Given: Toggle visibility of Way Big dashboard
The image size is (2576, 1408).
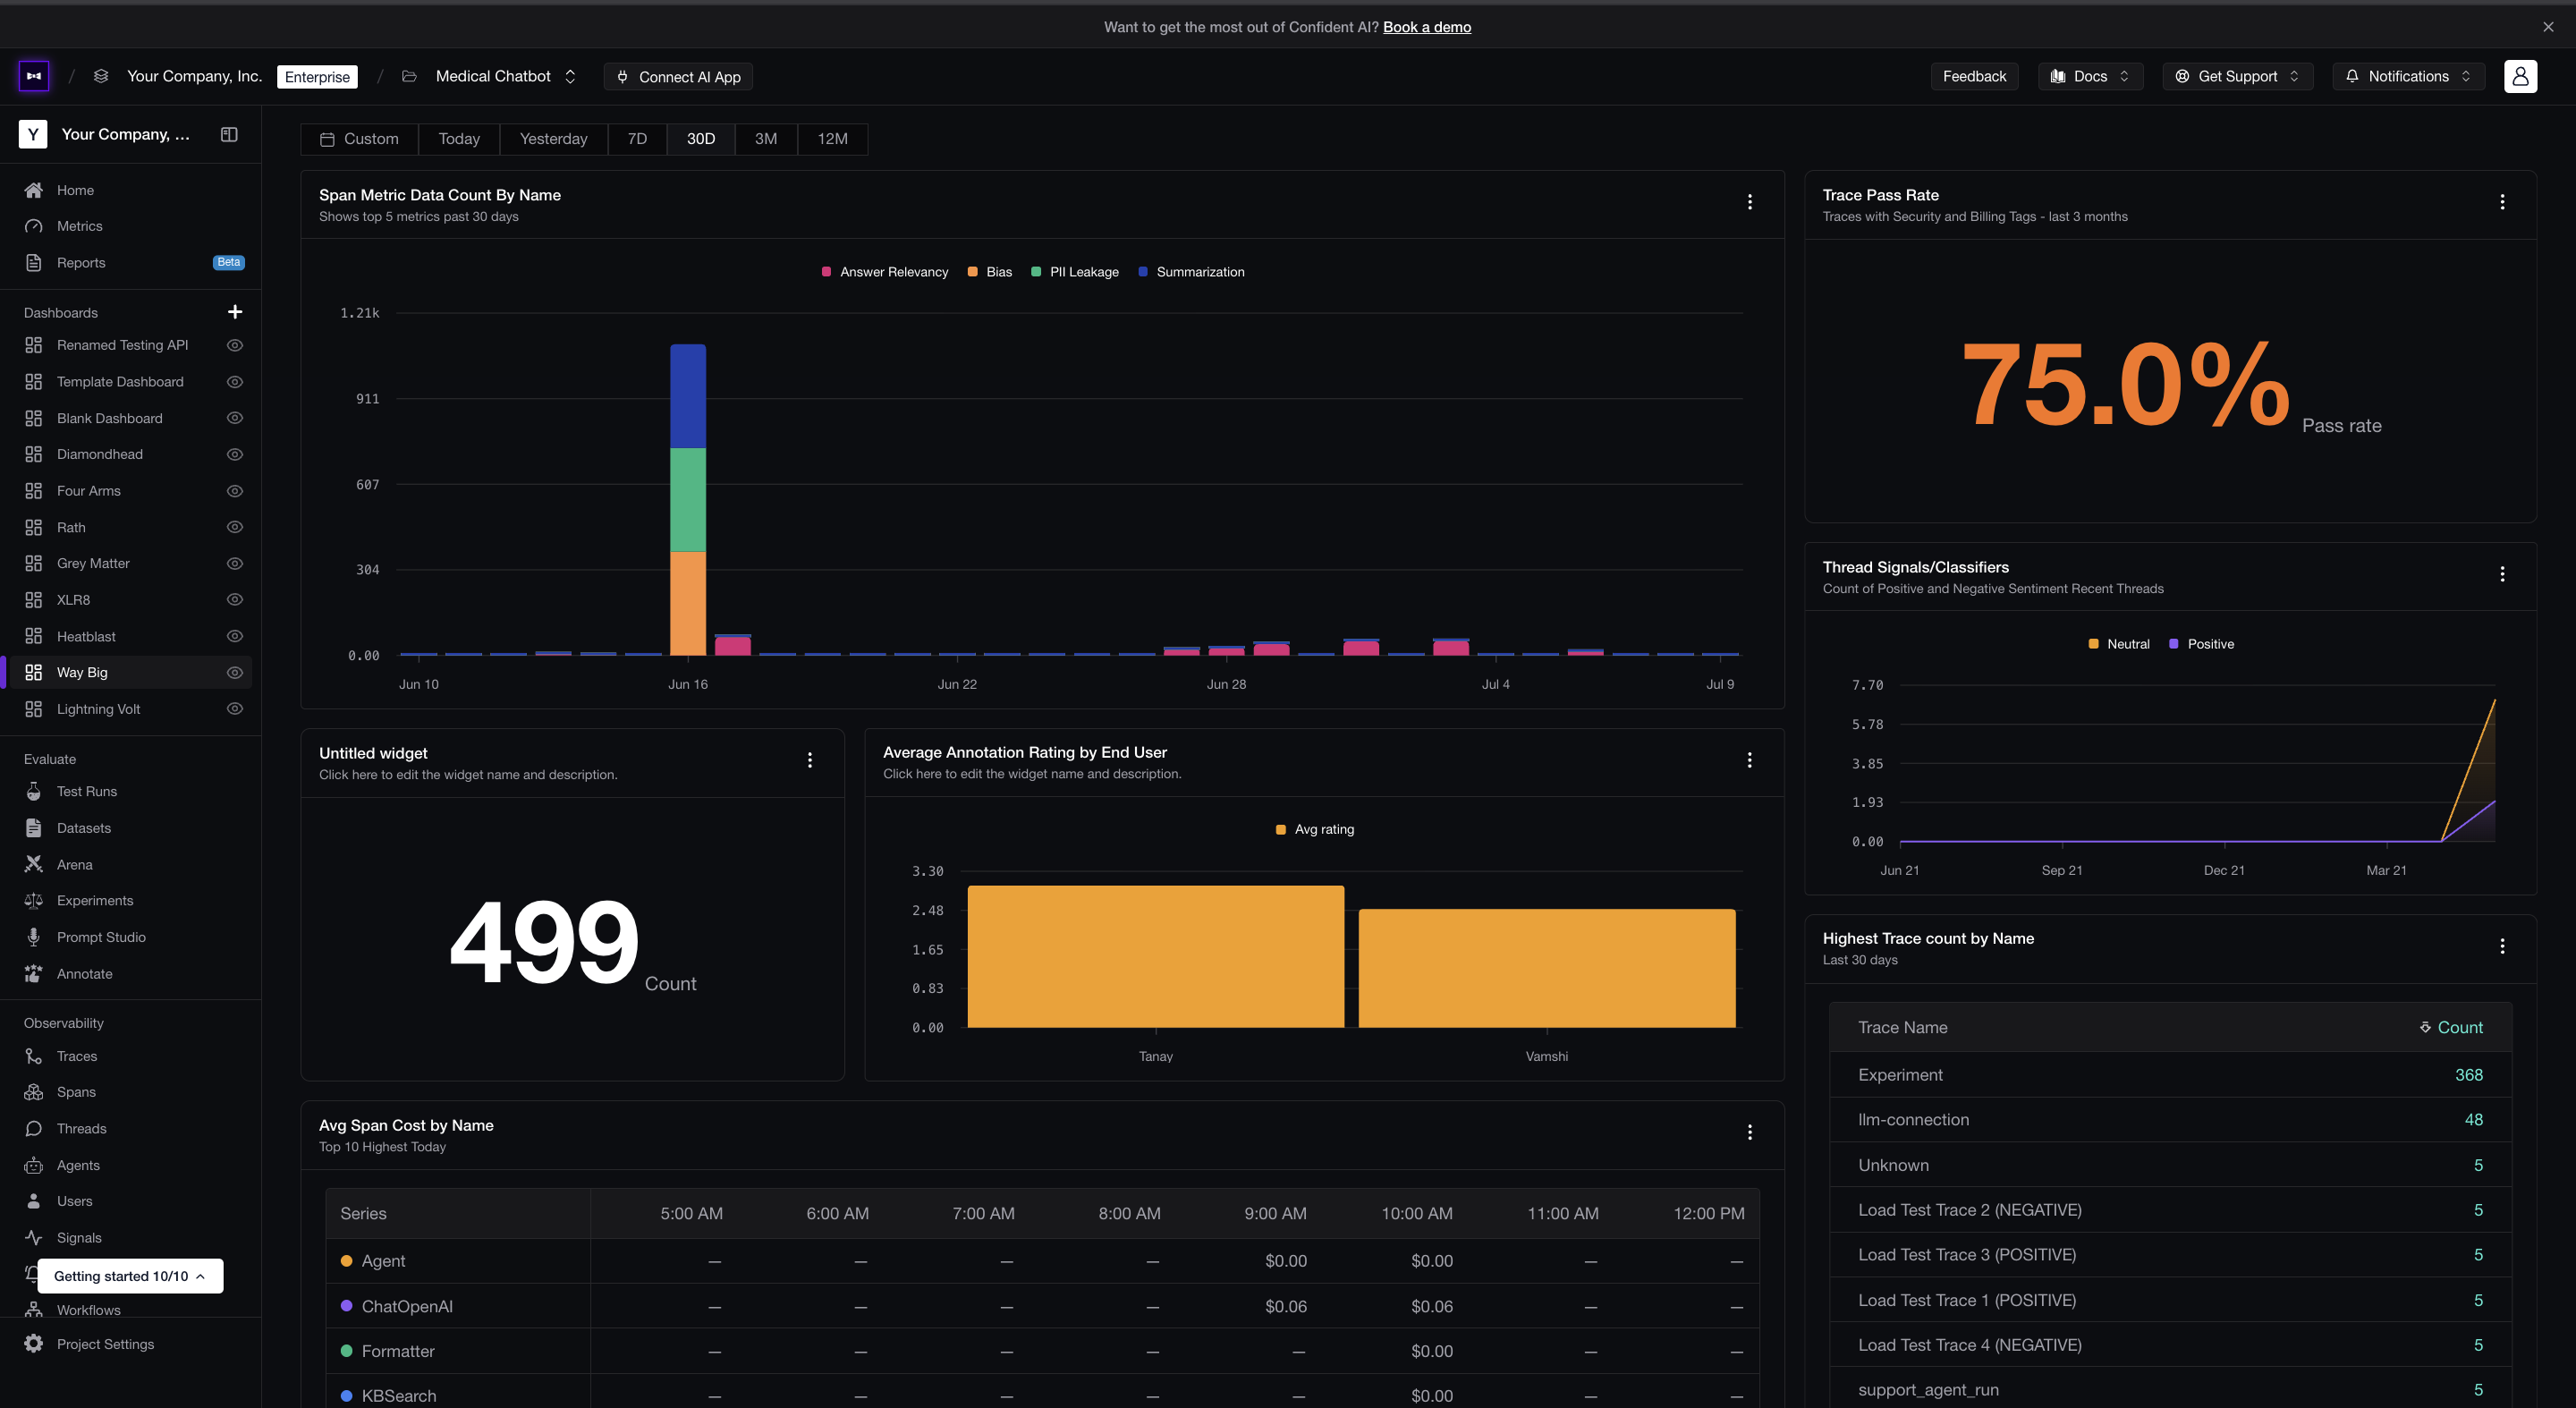Looking at the screenshot, I should [x=235, y=672].
